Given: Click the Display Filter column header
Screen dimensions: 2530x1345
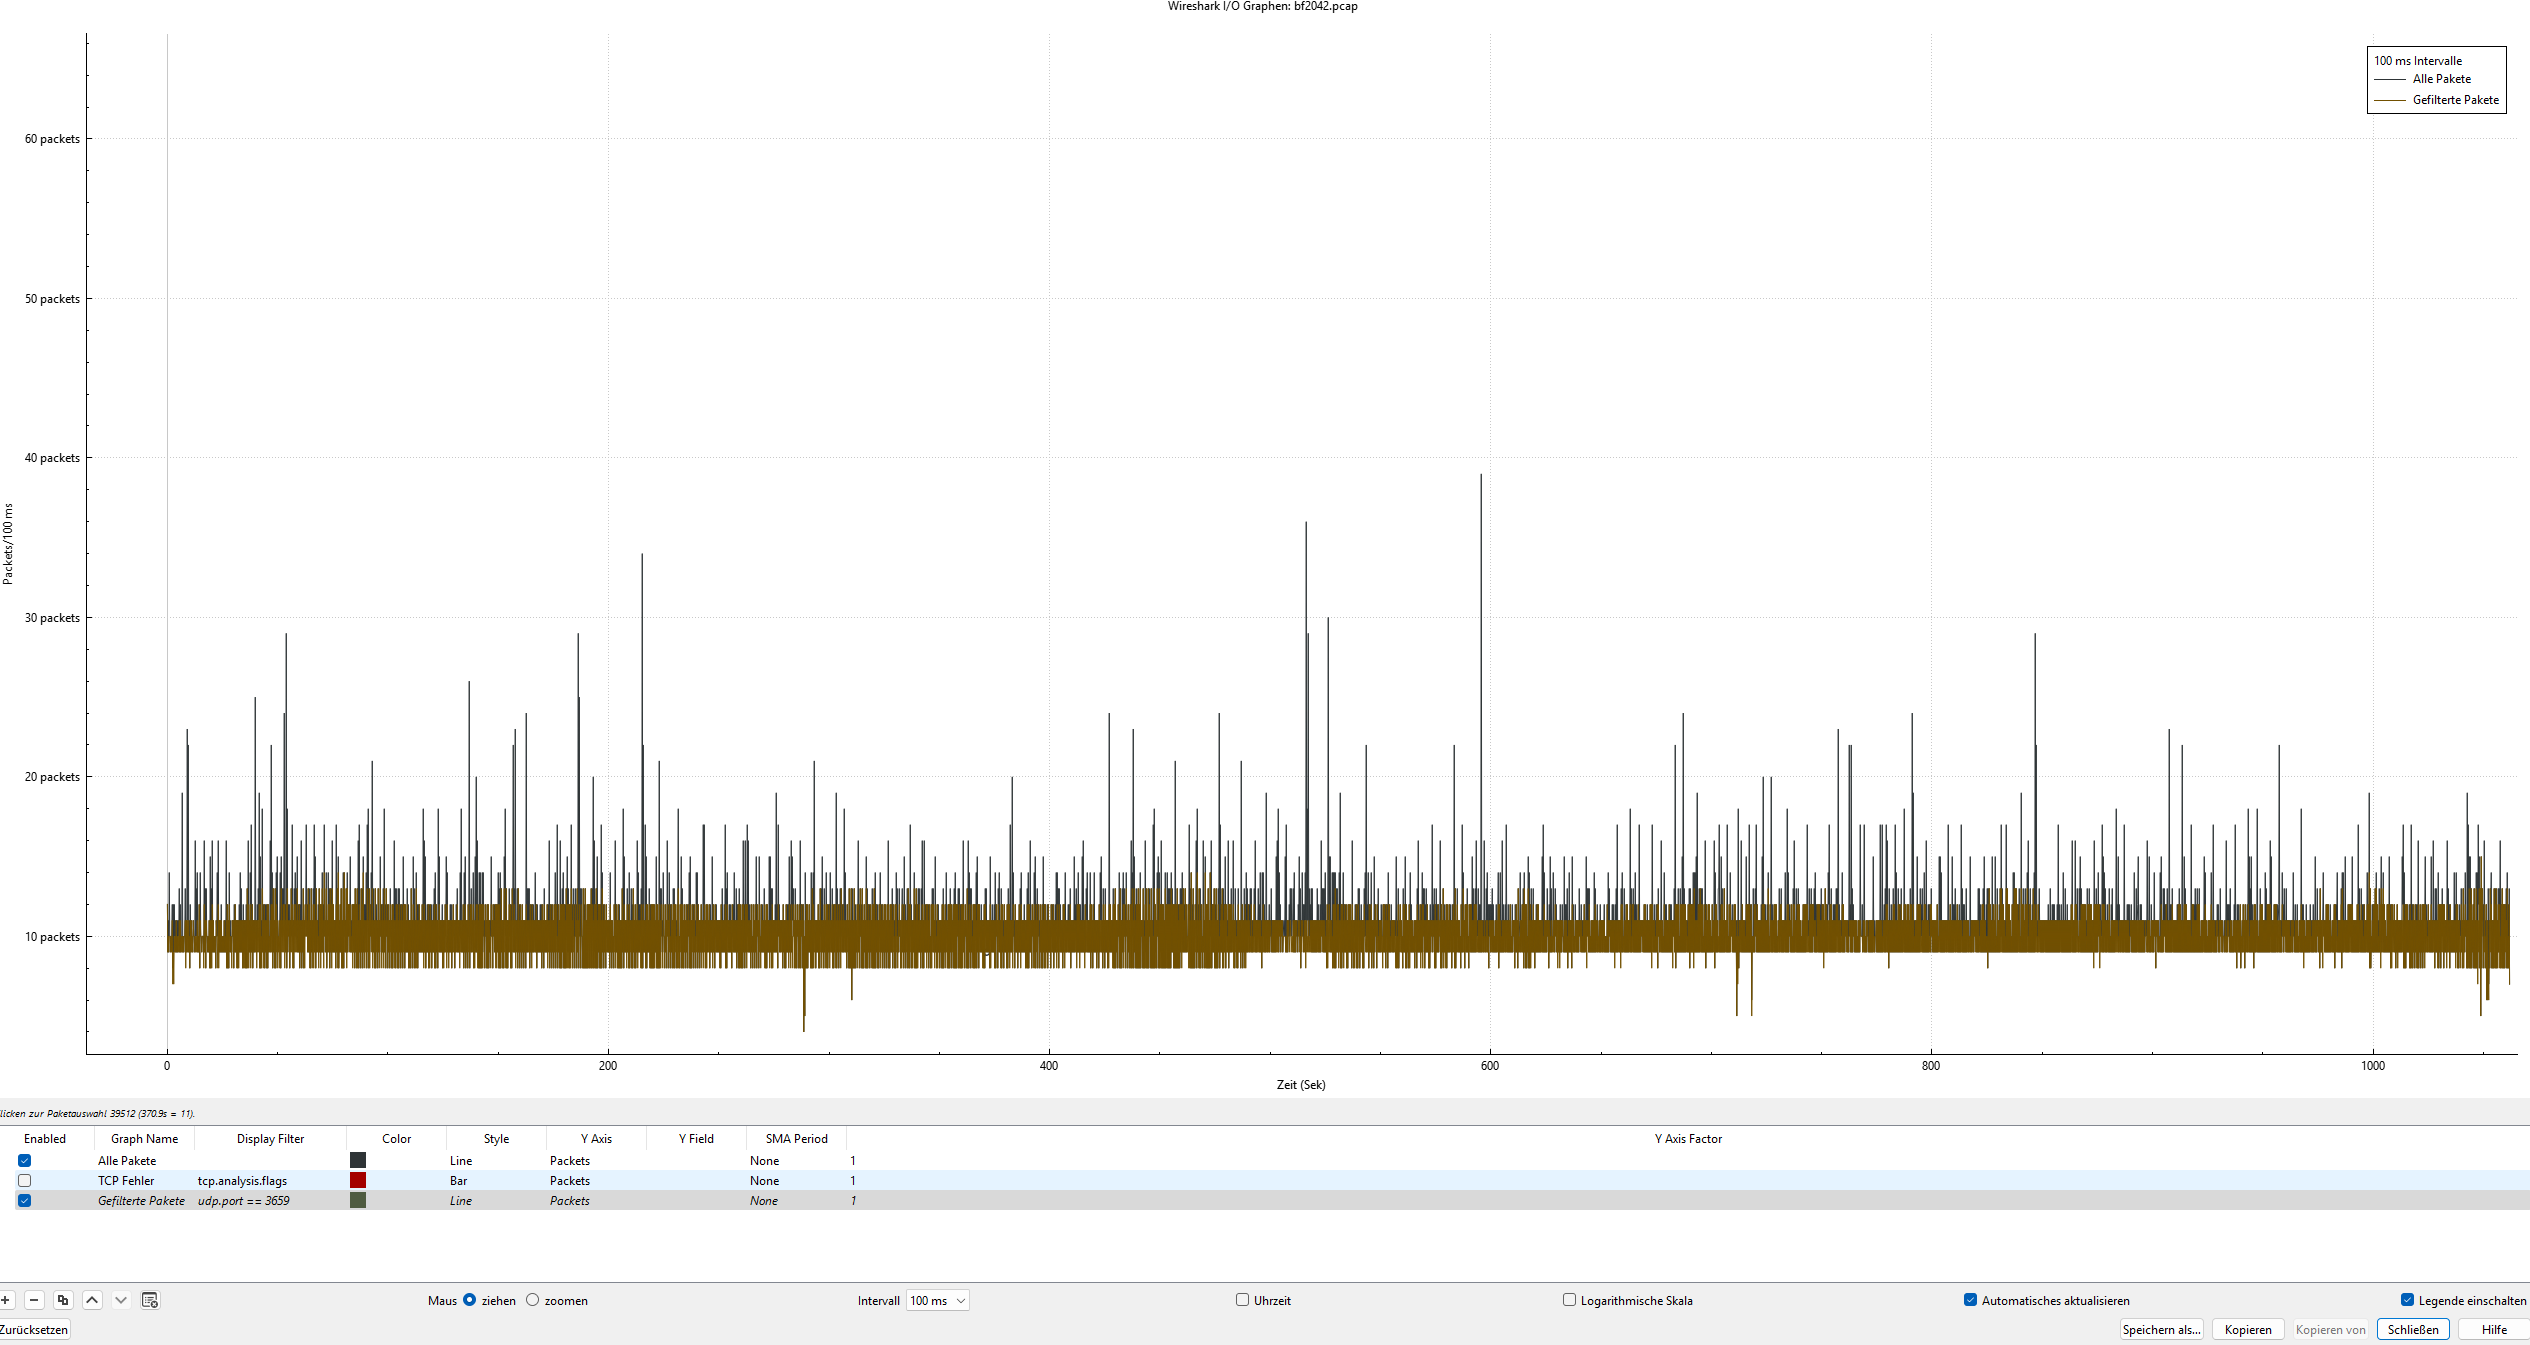Looking at the screenshot, I should [x=270, y=1139].
